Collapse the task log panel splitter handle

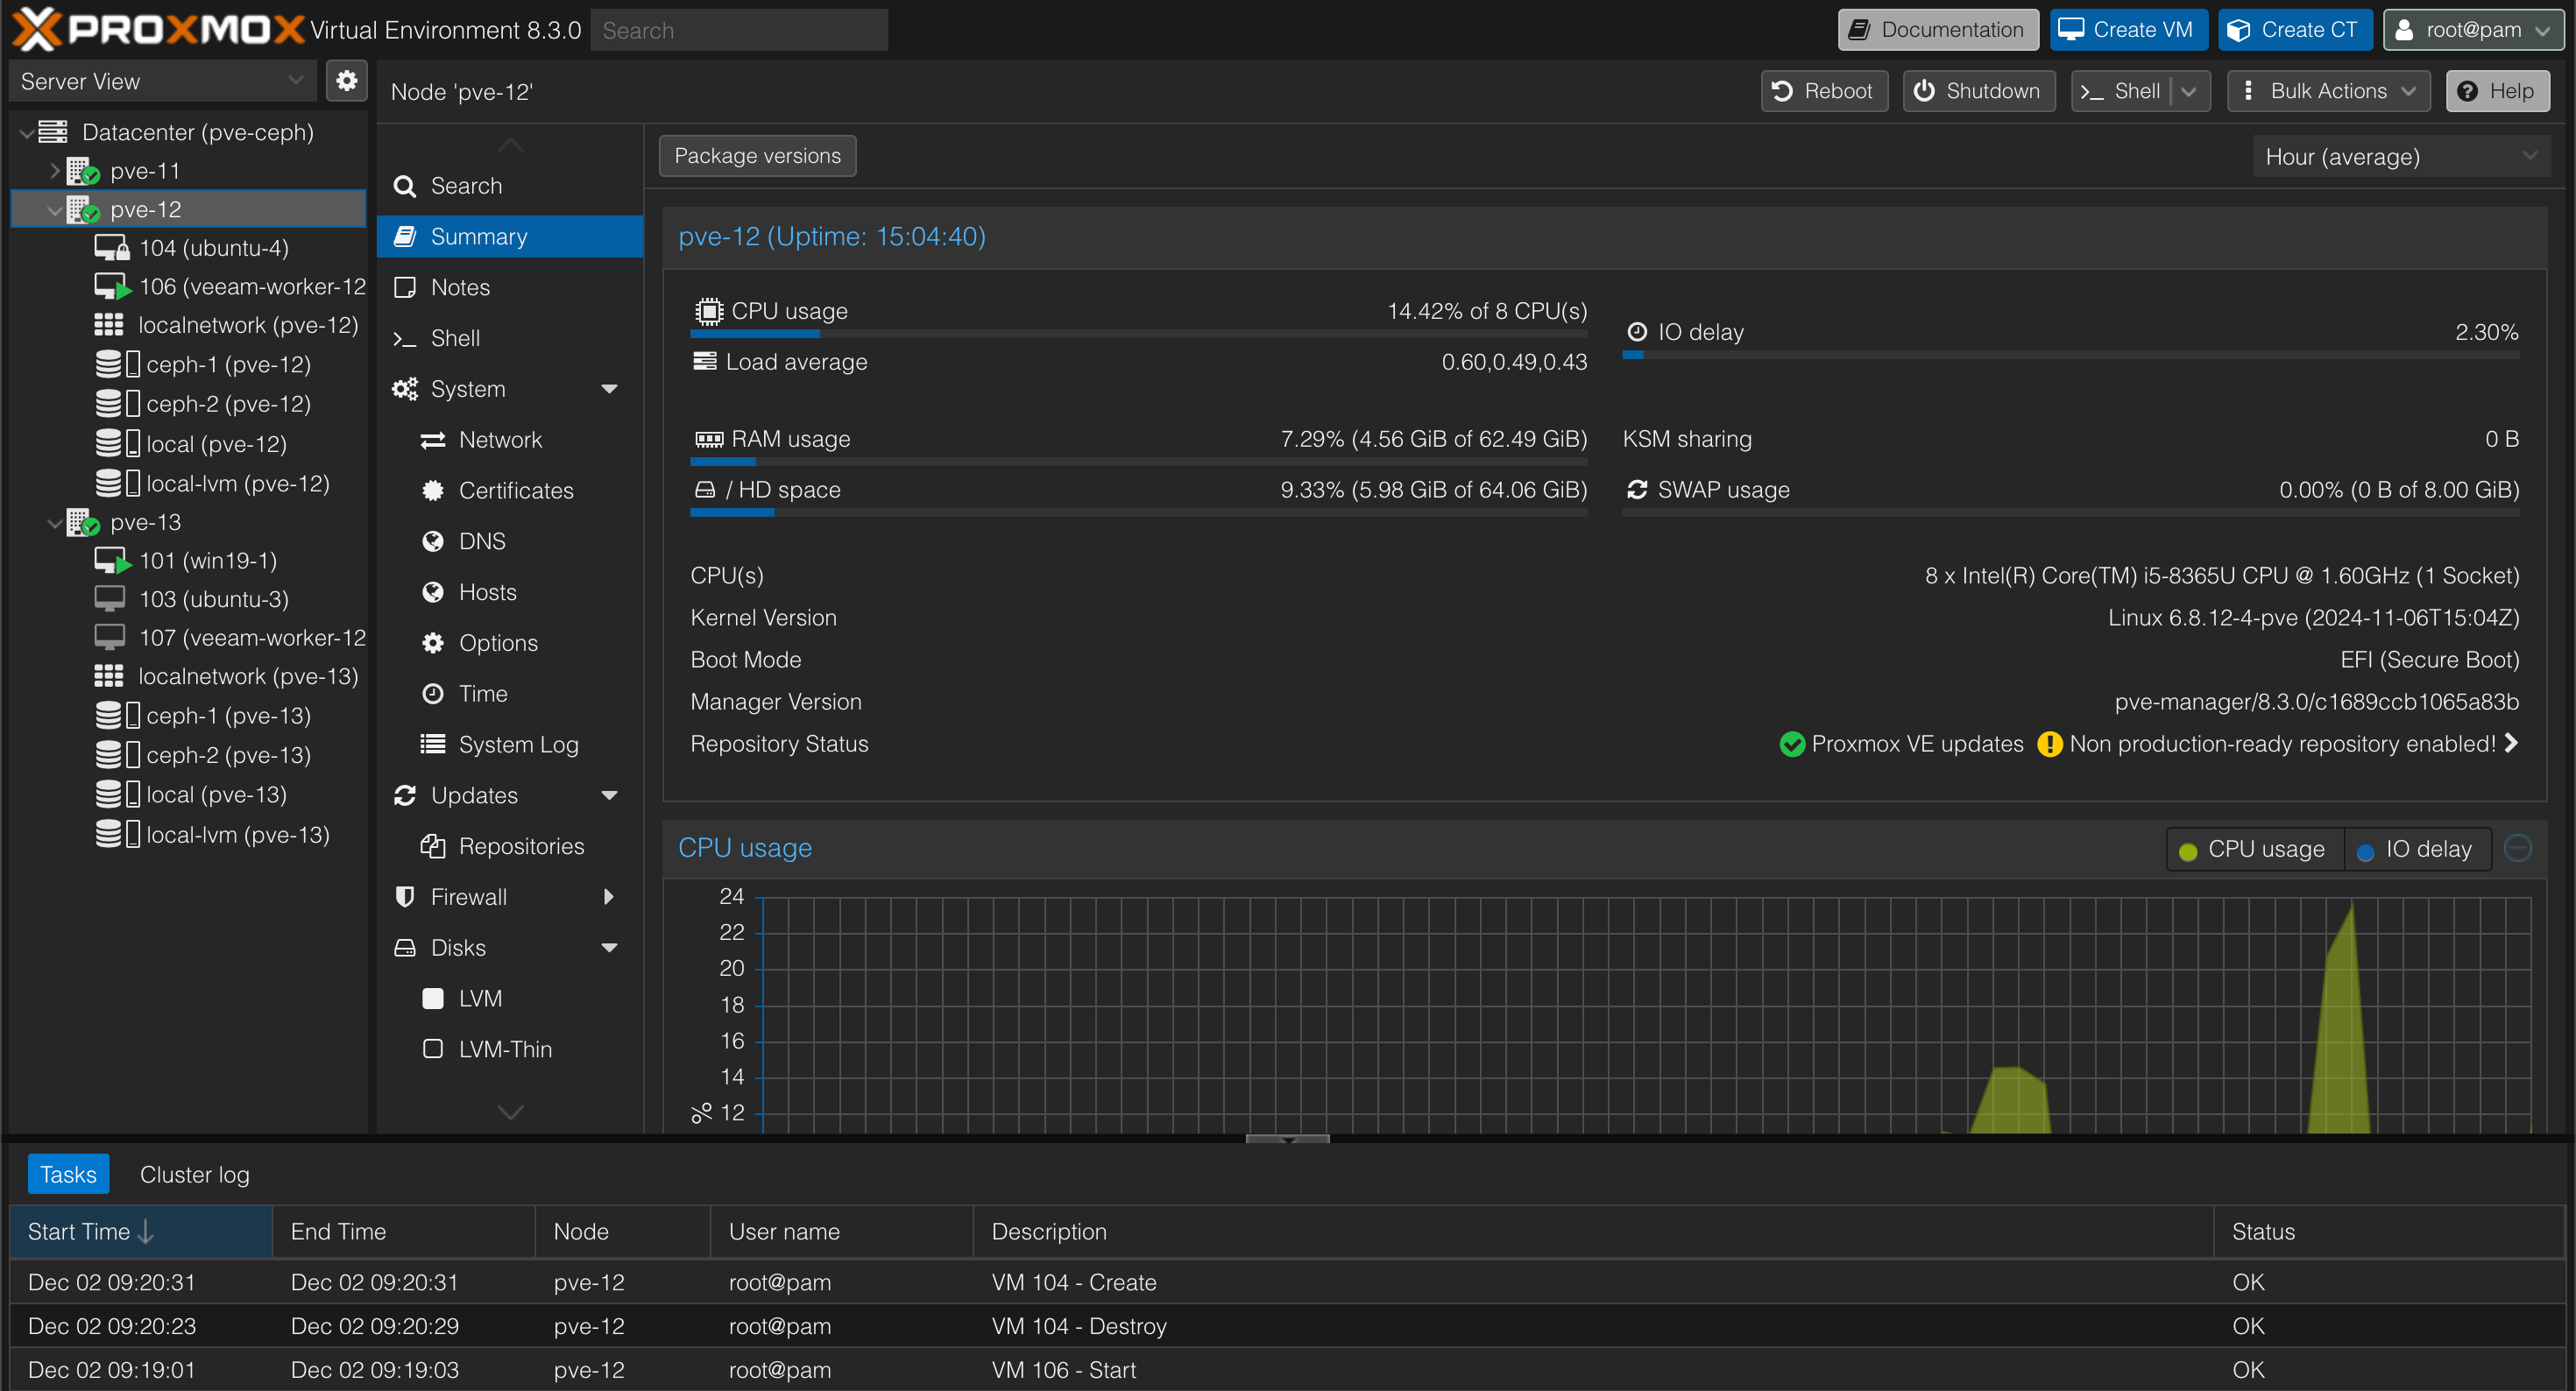tap(1288, 1138)
